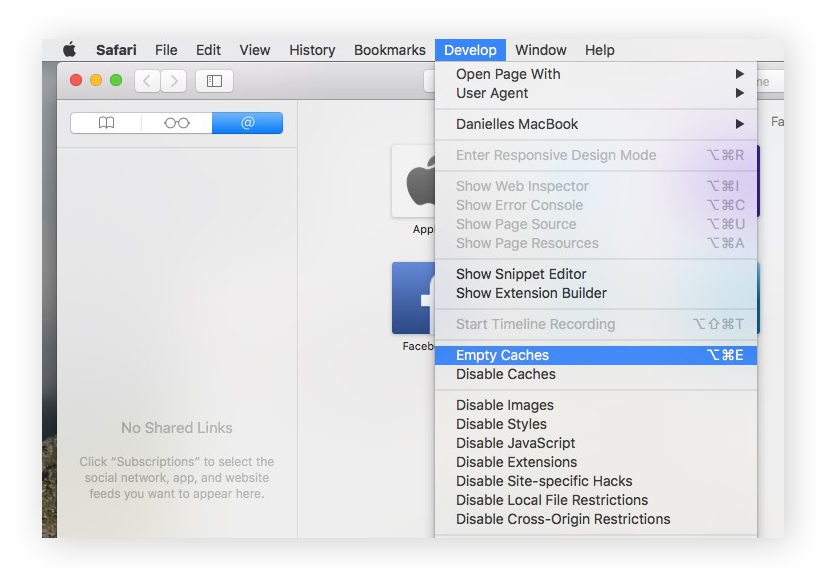Open the Bookmarks menu

click(x=389, y=49)
